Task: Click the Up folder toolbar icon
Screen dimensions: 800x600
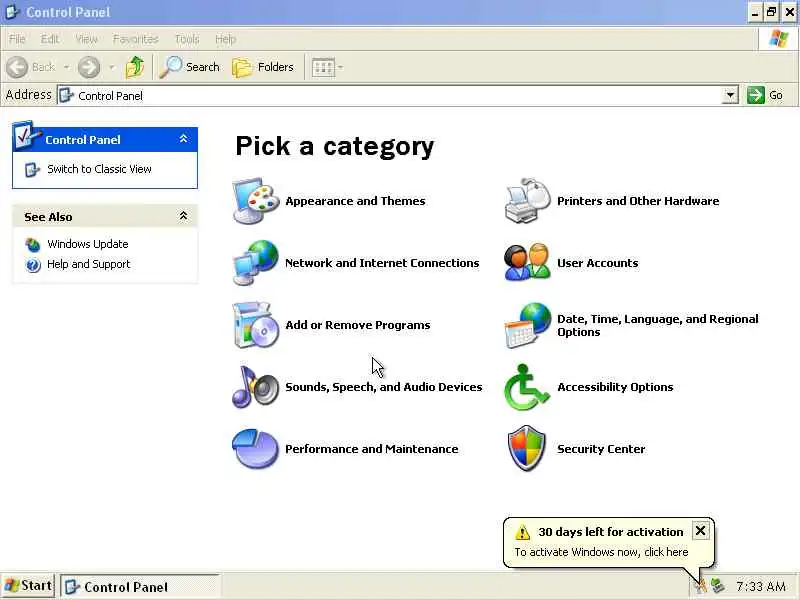Action: pyautogui.click(x=135, y=67)
